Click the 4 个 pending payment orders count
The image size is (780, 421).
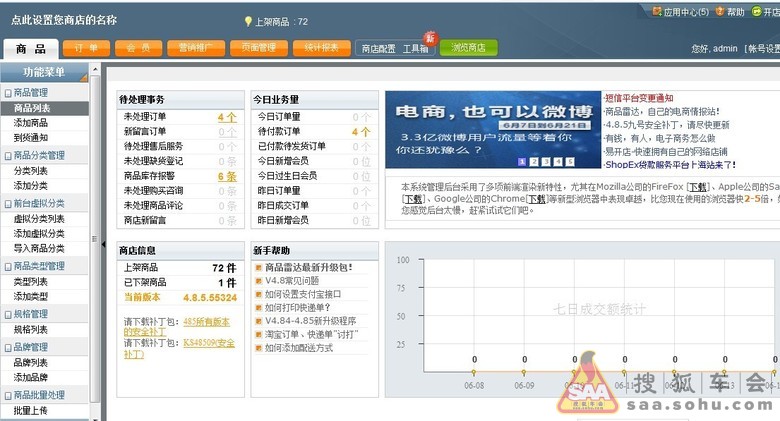(361, 132)
